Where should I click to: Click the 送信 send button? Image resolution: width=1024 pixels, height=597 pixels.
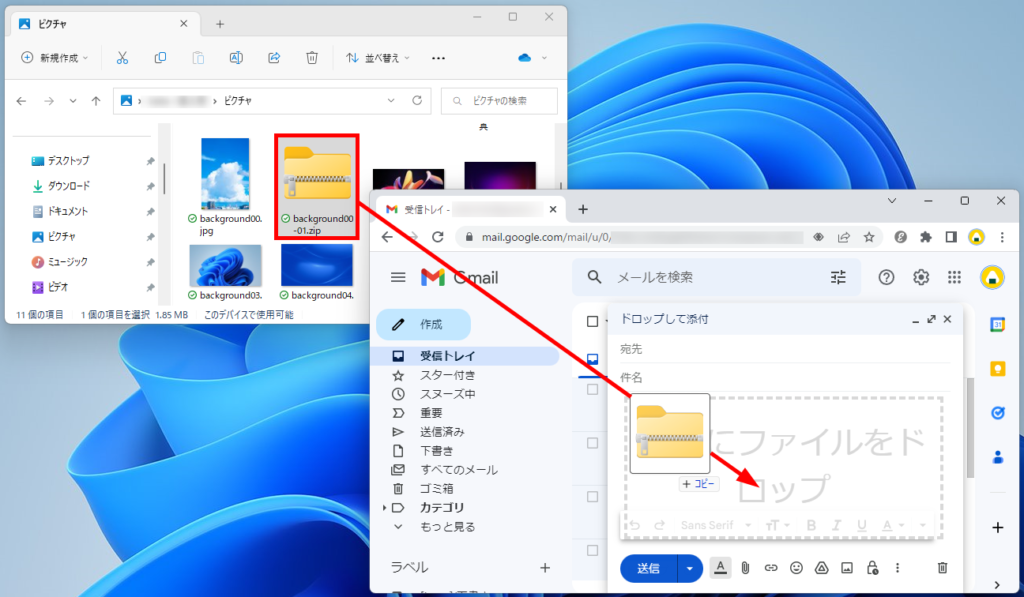click(x=648, y=568)
